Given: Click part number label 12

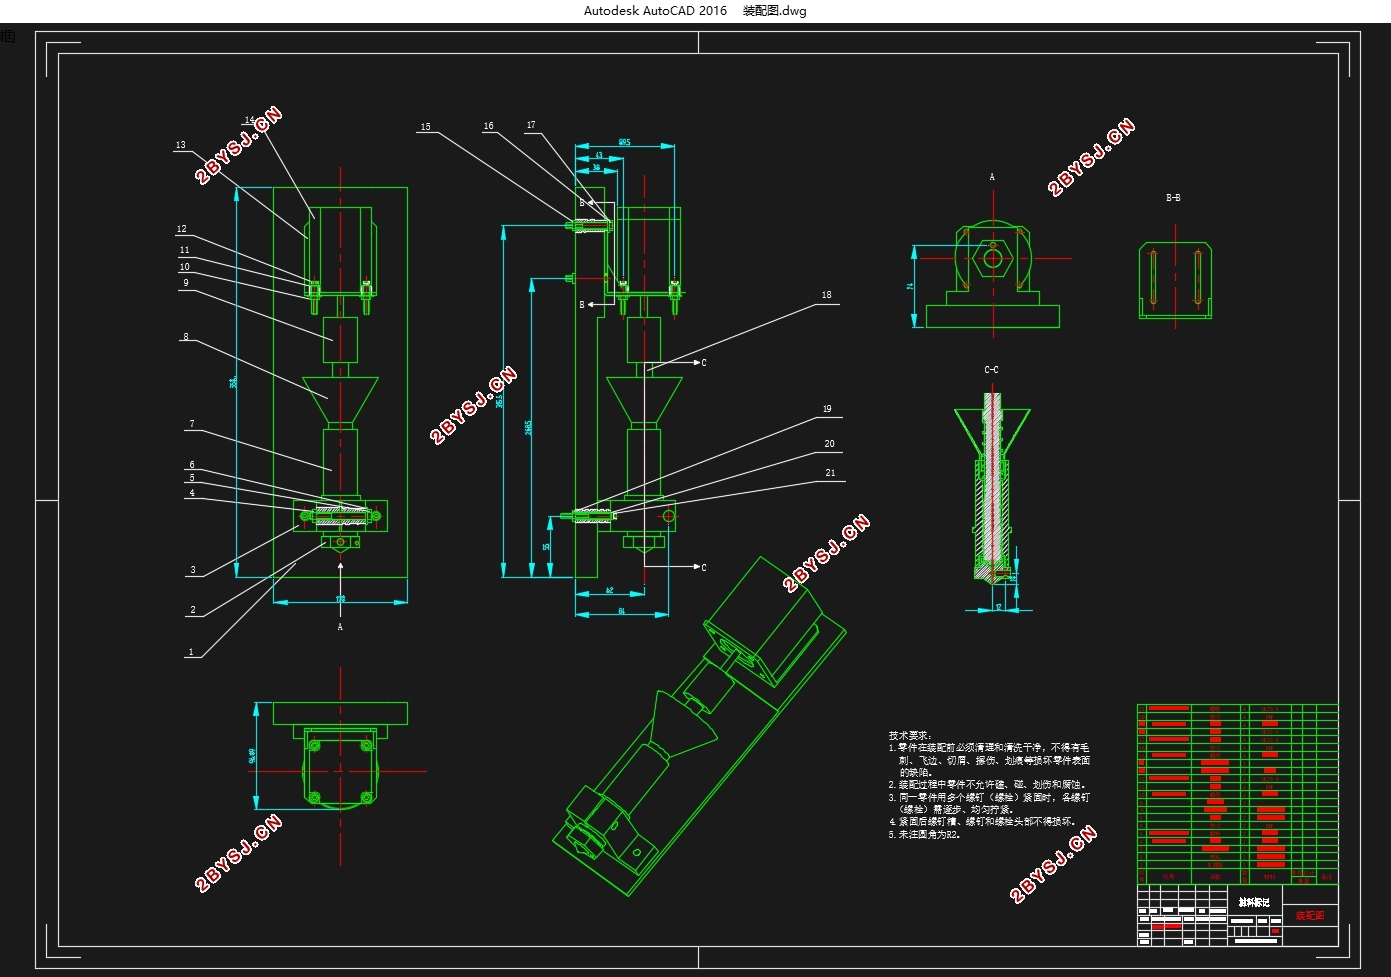Looking at the screenshot, I should pyautogui.click(x=182, y=229).
